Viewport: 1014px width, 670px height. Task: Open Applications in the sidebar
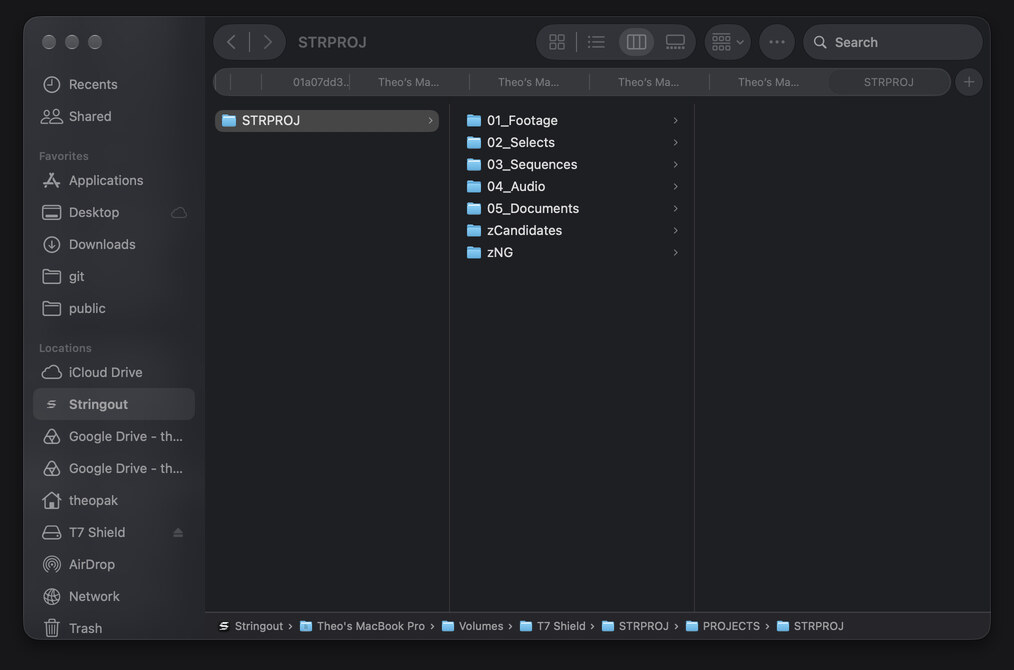click(x=114, y=180)
